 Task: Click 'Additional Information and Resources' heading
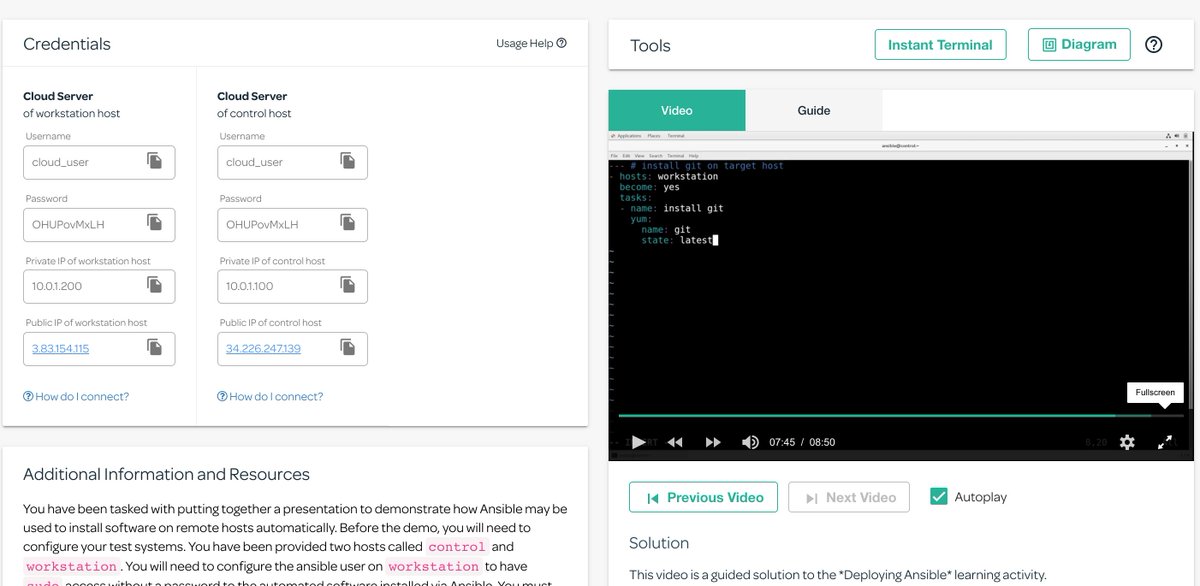(166, 474)
